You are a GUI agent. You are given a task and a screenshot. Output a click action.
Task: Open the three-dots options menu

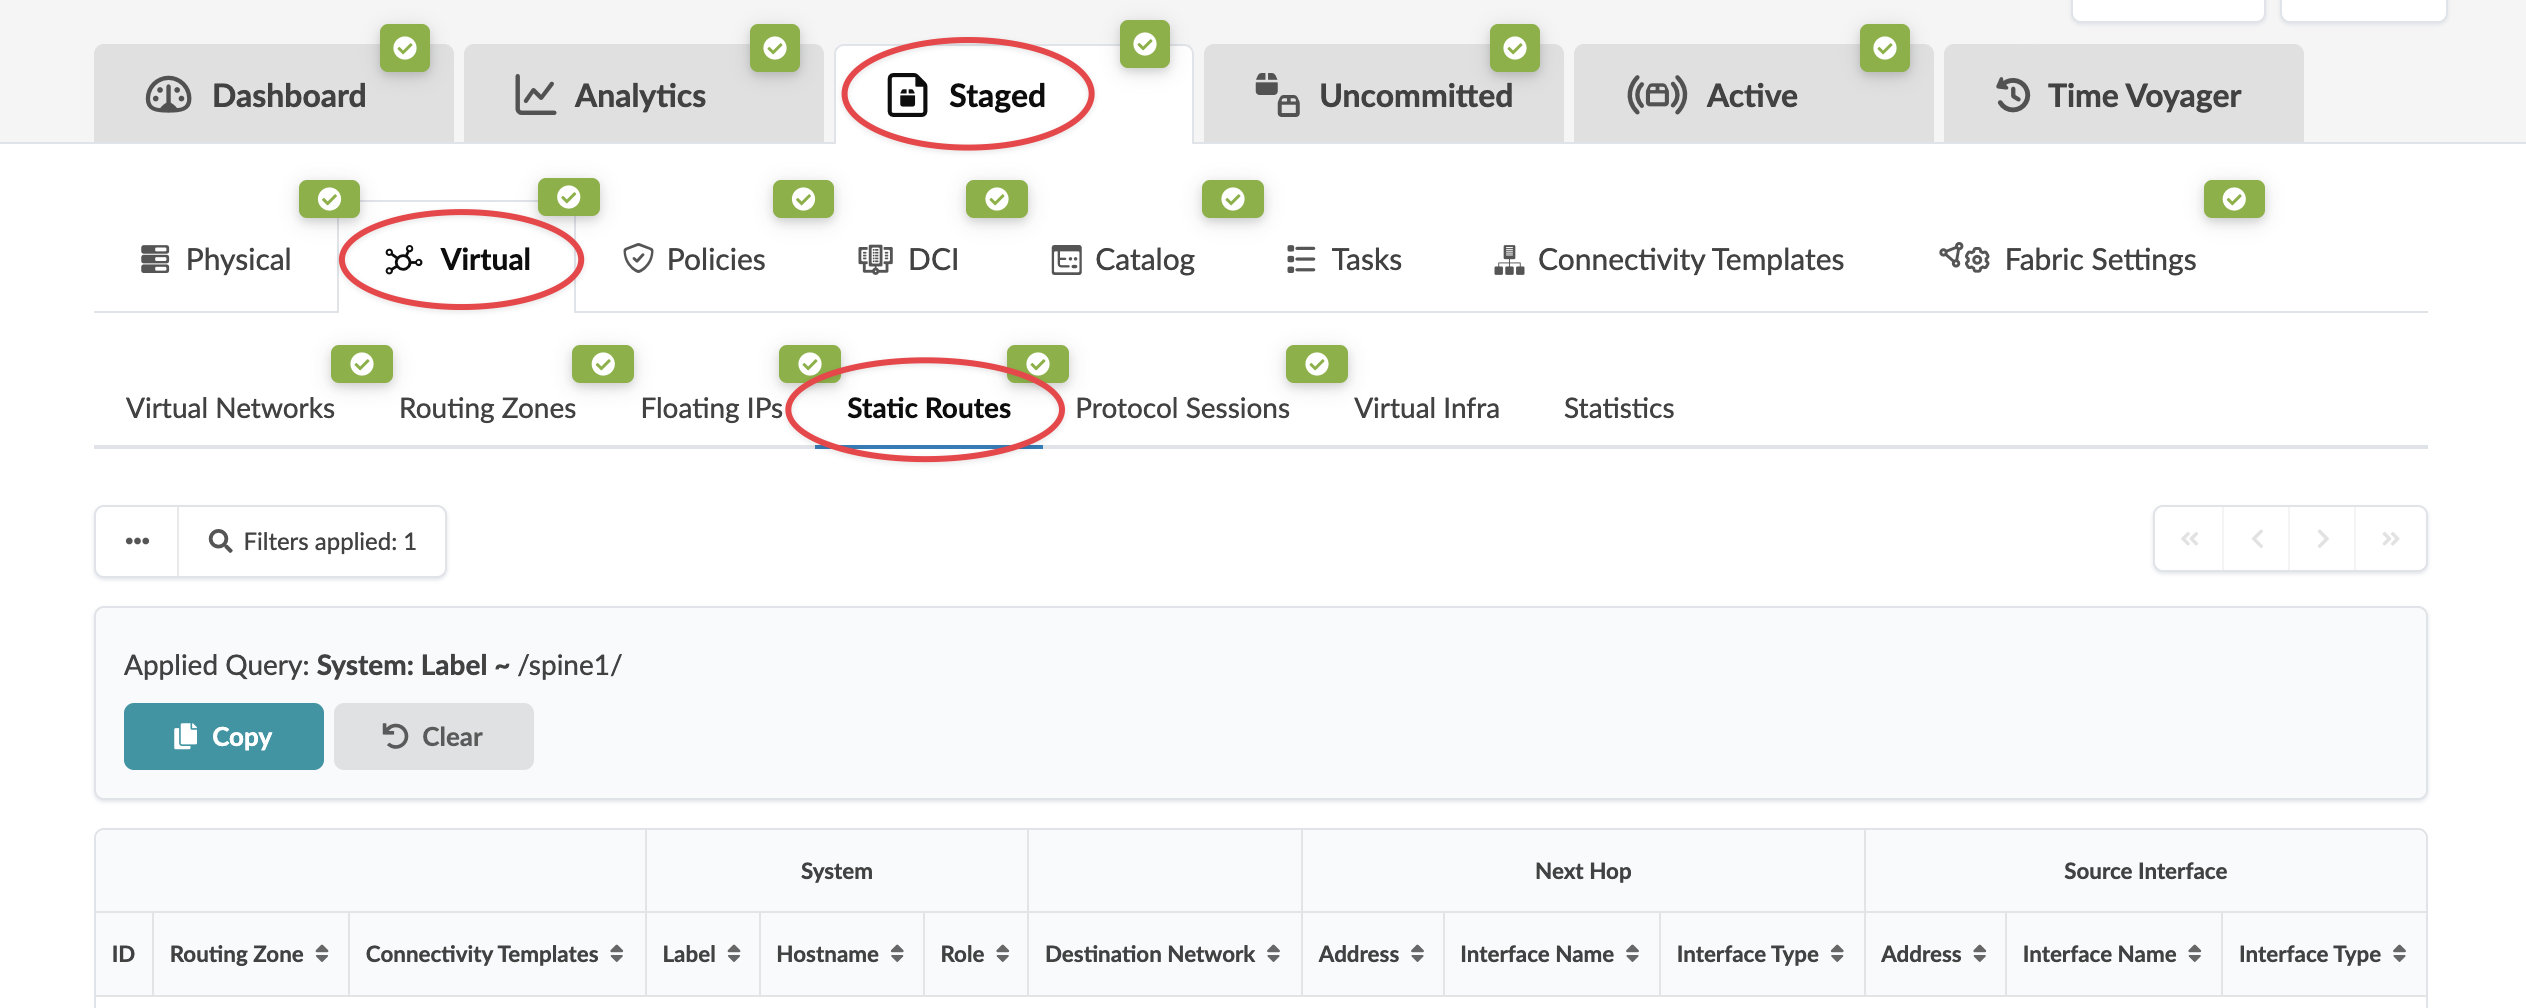pos(137,541)
